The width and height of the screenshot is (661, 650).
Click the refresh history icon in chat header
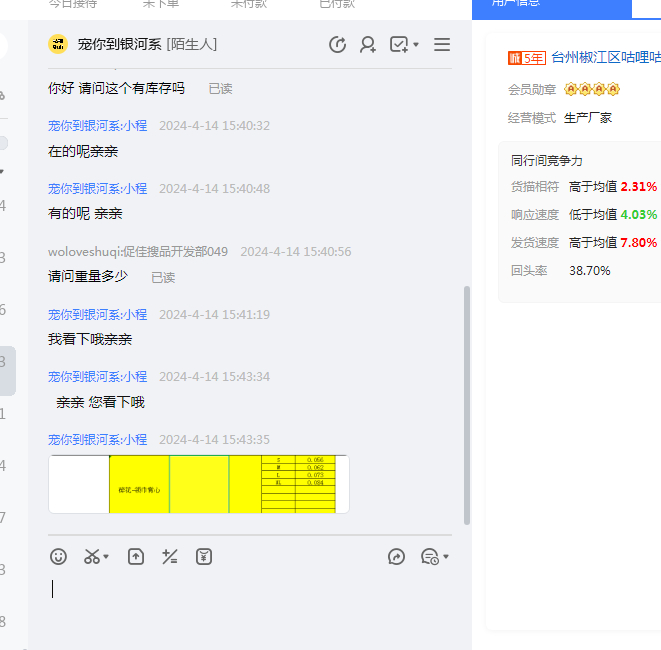338,44
